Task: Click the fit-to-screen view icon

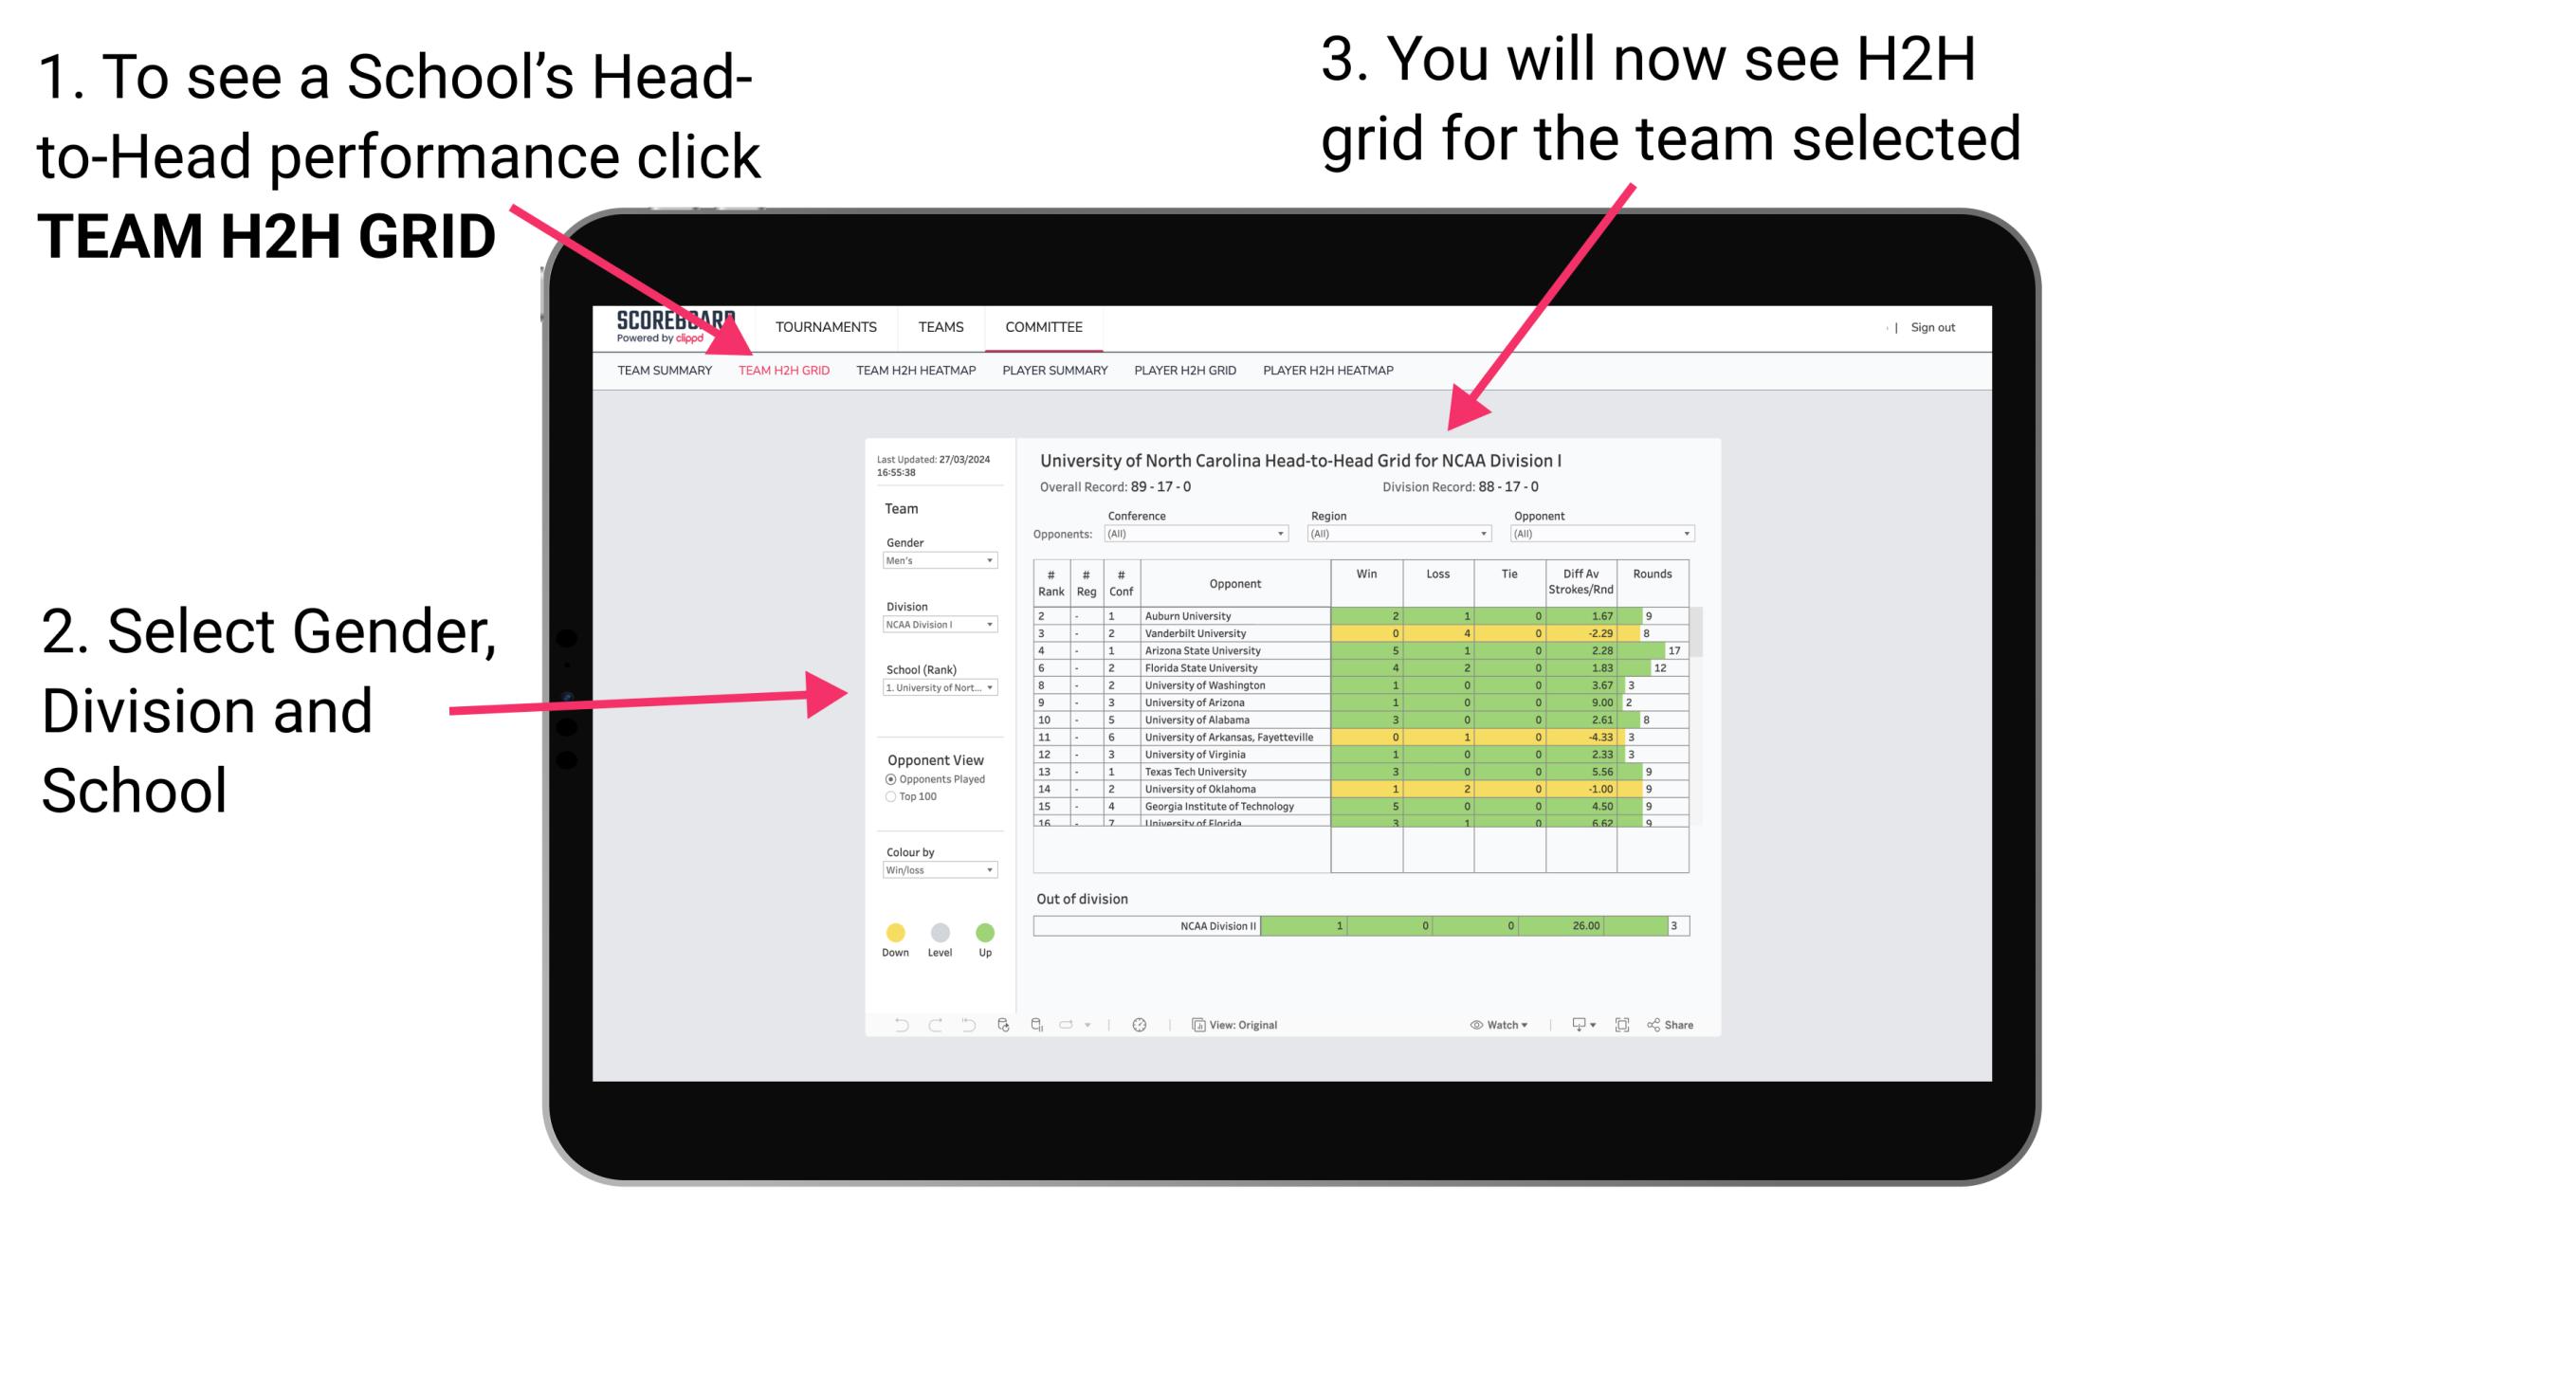Action: (1622, 1024)
